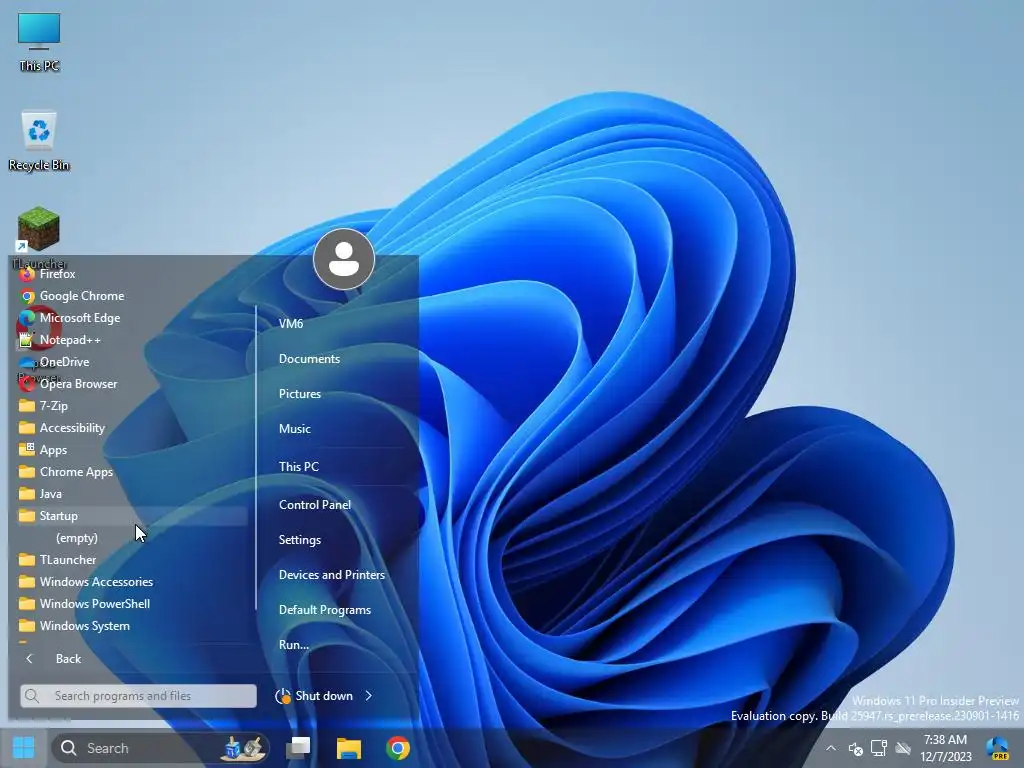Click the user account picture
1024x768 pixels.
coord(344,259)
